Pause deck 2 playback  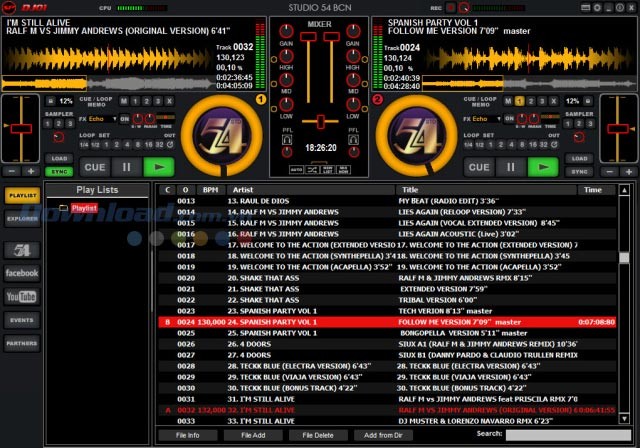click(511, 167)
